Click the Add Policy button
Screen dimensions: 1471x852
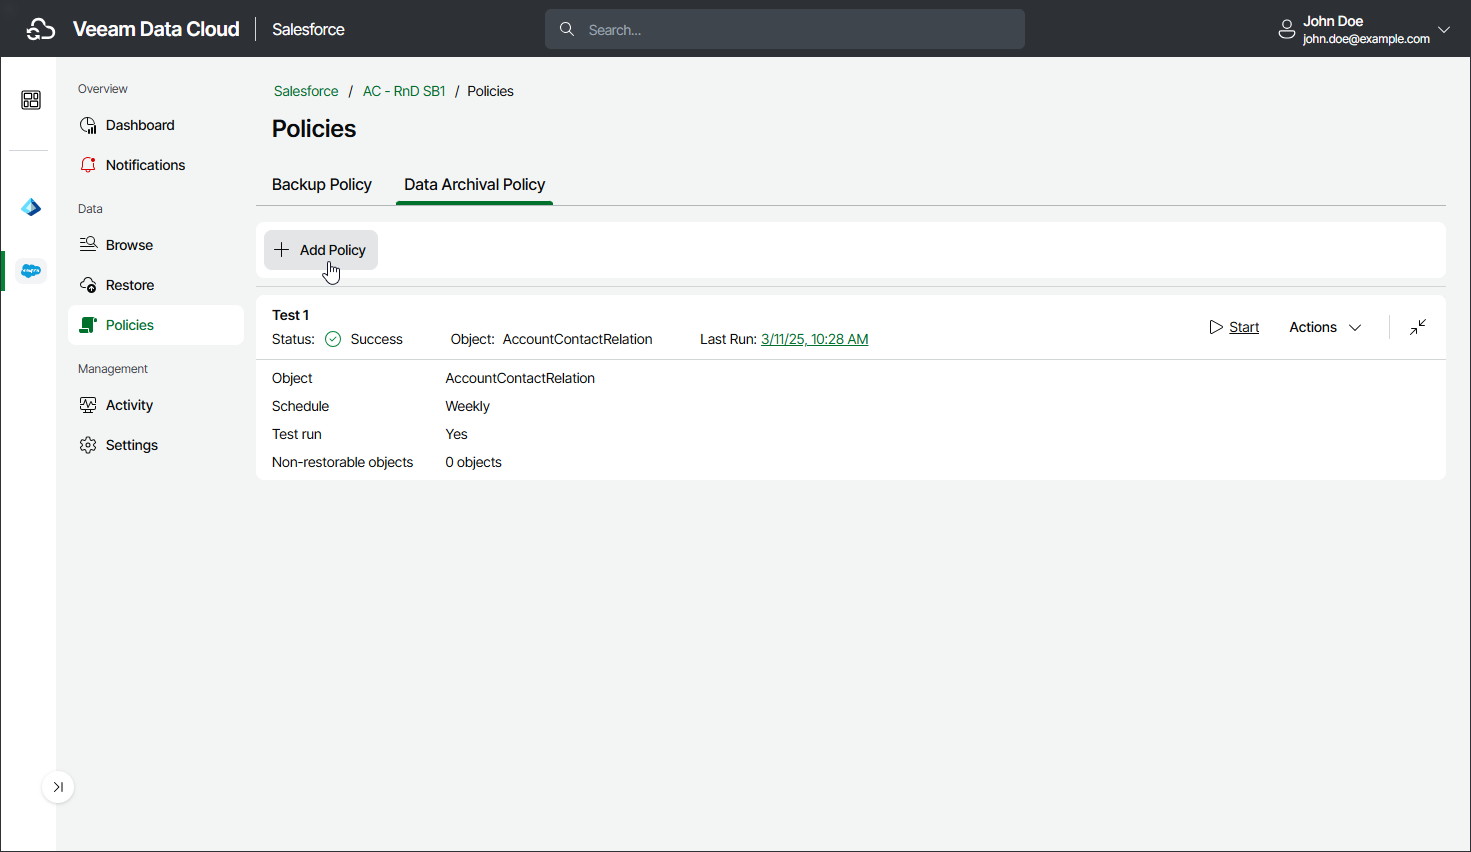(321, 250)
